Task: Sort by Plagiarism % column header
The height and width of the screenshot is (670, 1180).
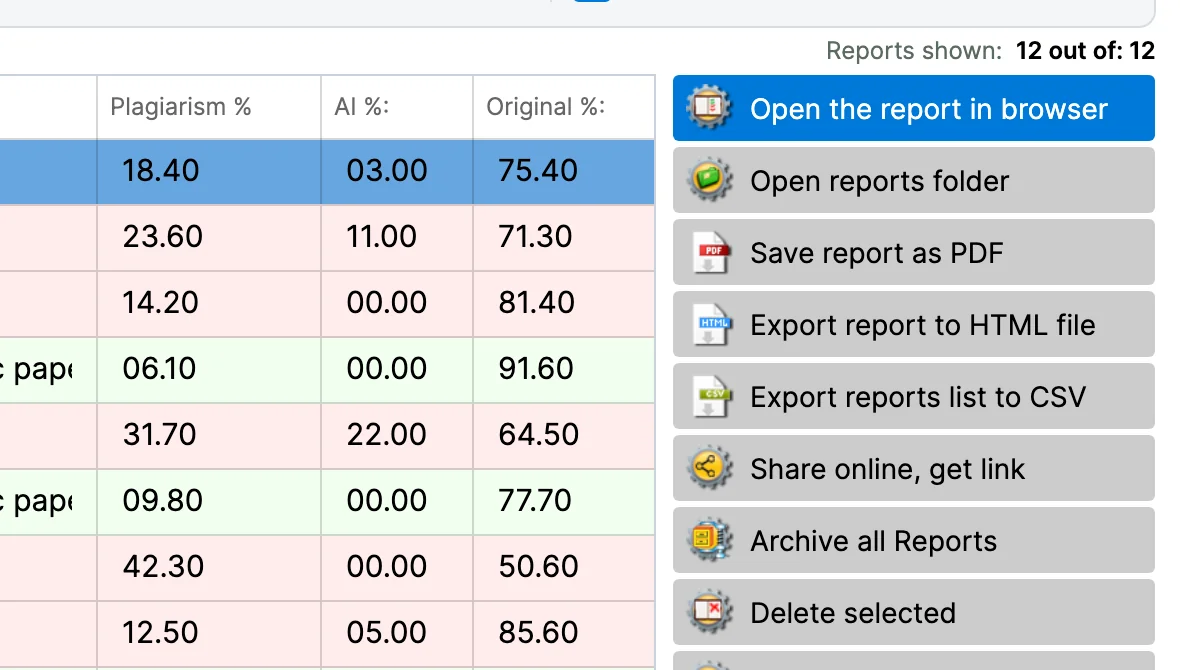Action: 208,107
